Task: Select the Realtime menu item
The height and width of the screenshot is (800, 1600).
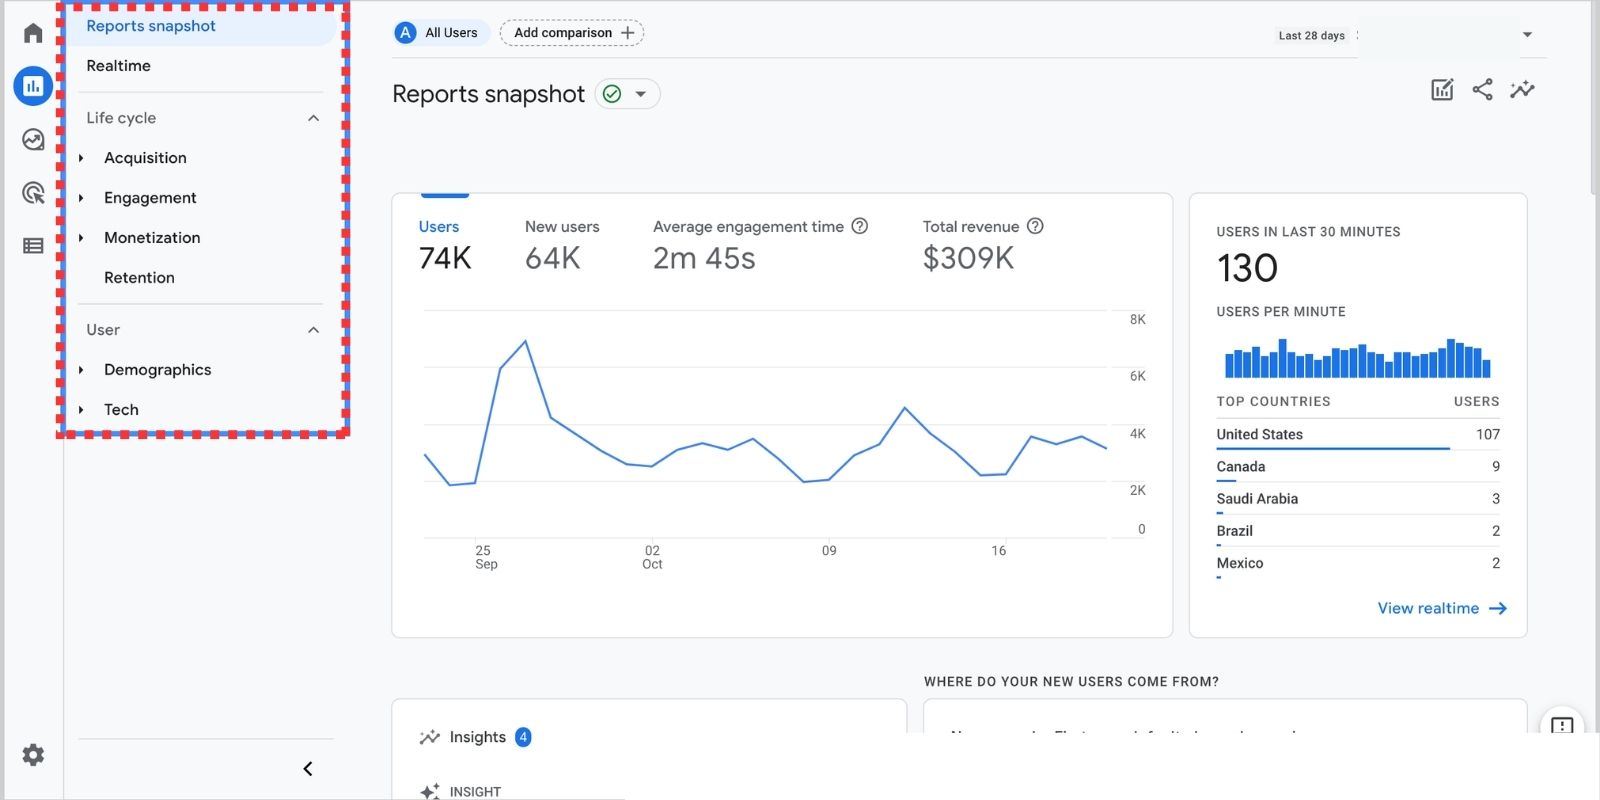Action: 119,66
